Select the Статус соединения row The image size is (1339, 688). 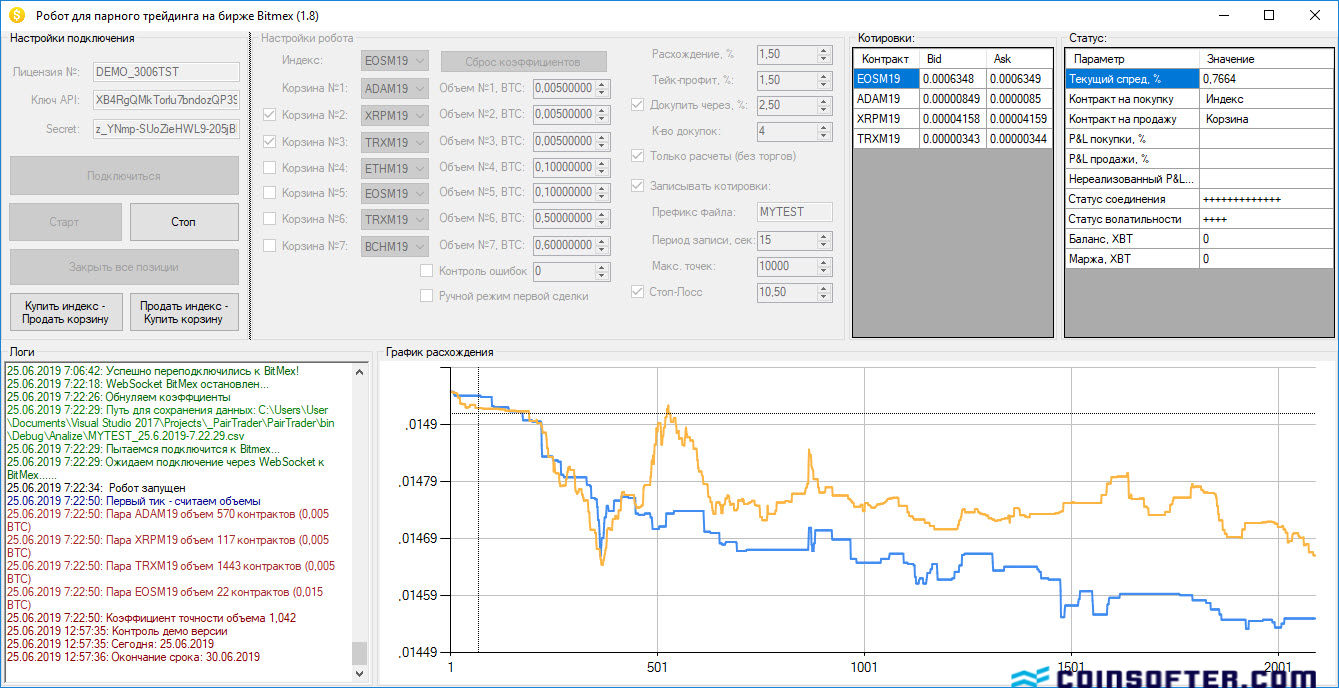(x=1199, y=199)
